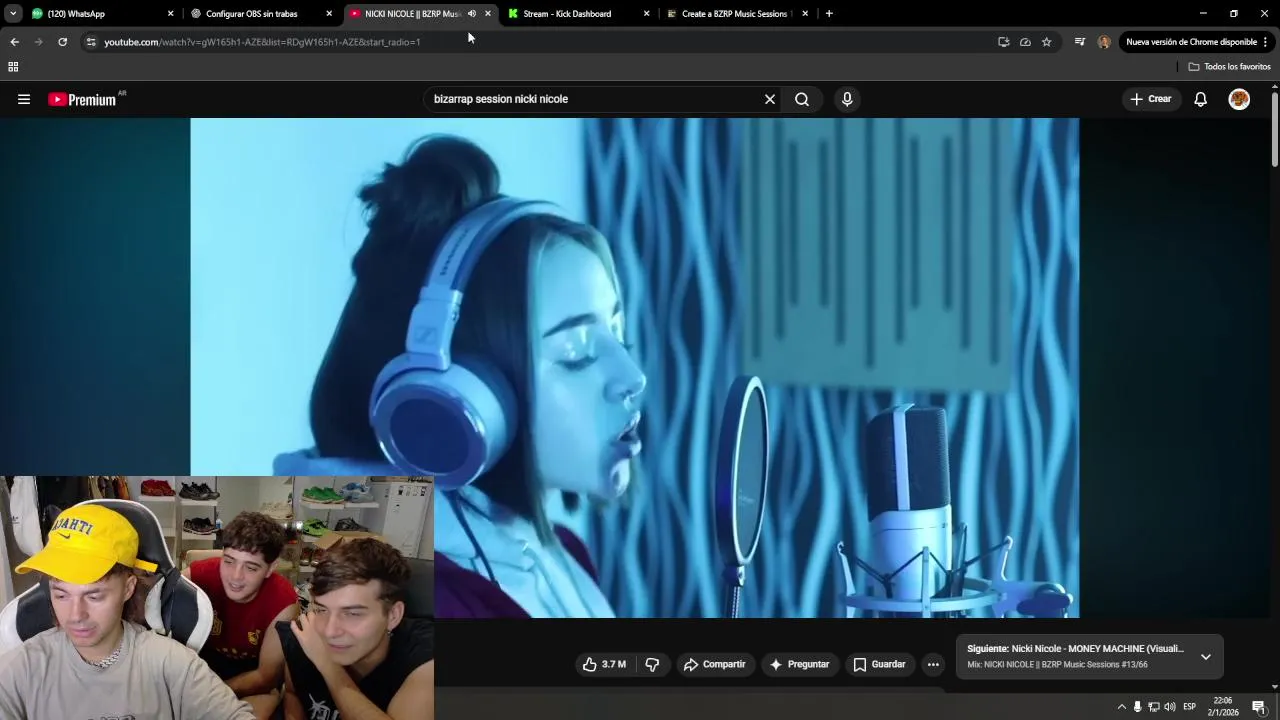Open the YouTube account avatar menu
Image resolution: width=1280 pixels, height=720 pixels.
[1239, 99]
